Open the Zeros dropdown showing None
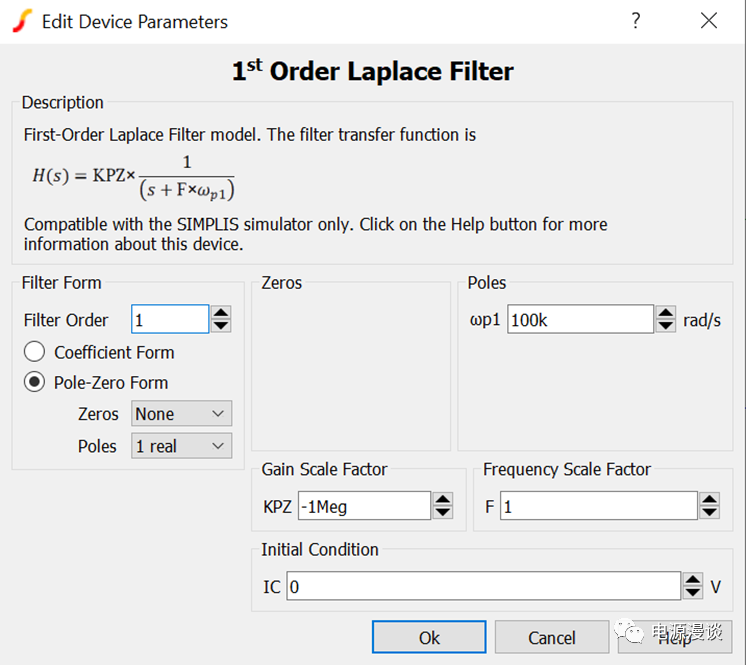The image size is (746, 665). [x=181, y=414]
